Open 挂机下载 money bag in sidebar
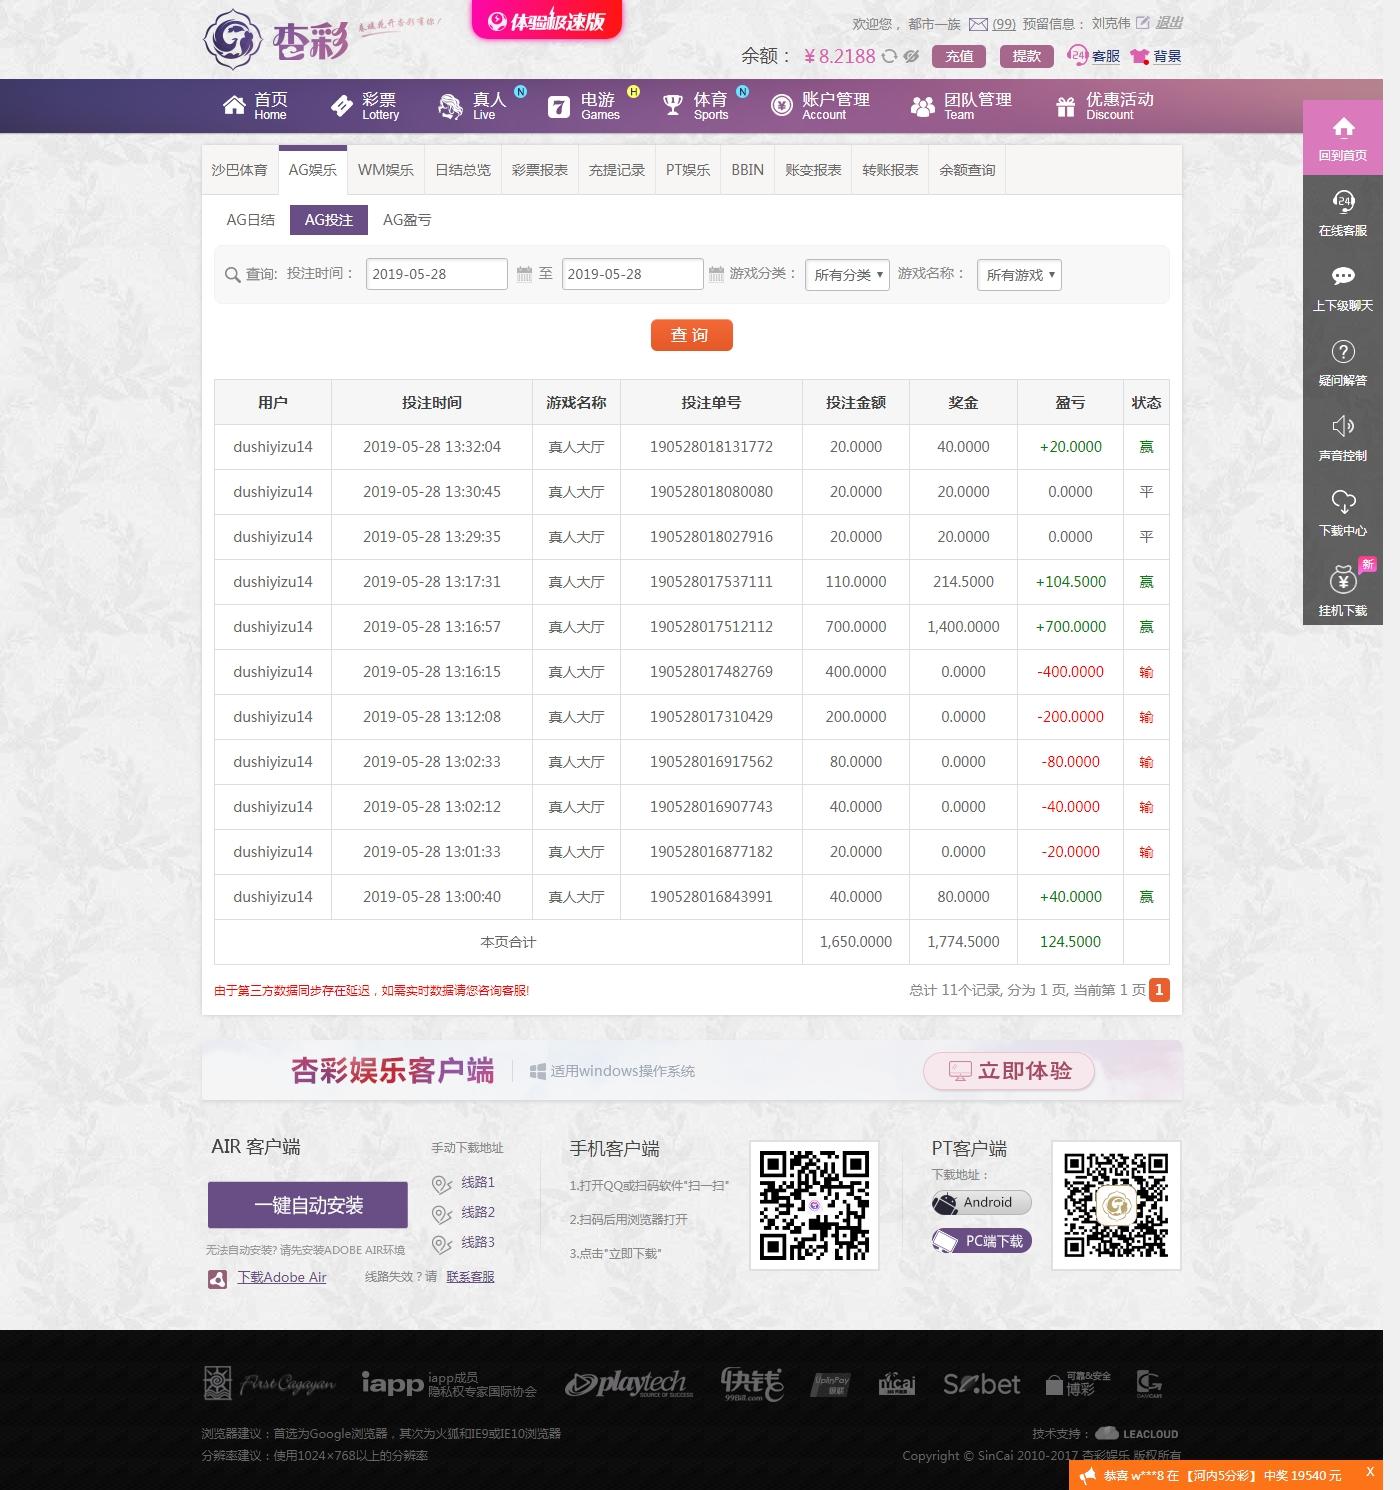 click(1343, 590)
